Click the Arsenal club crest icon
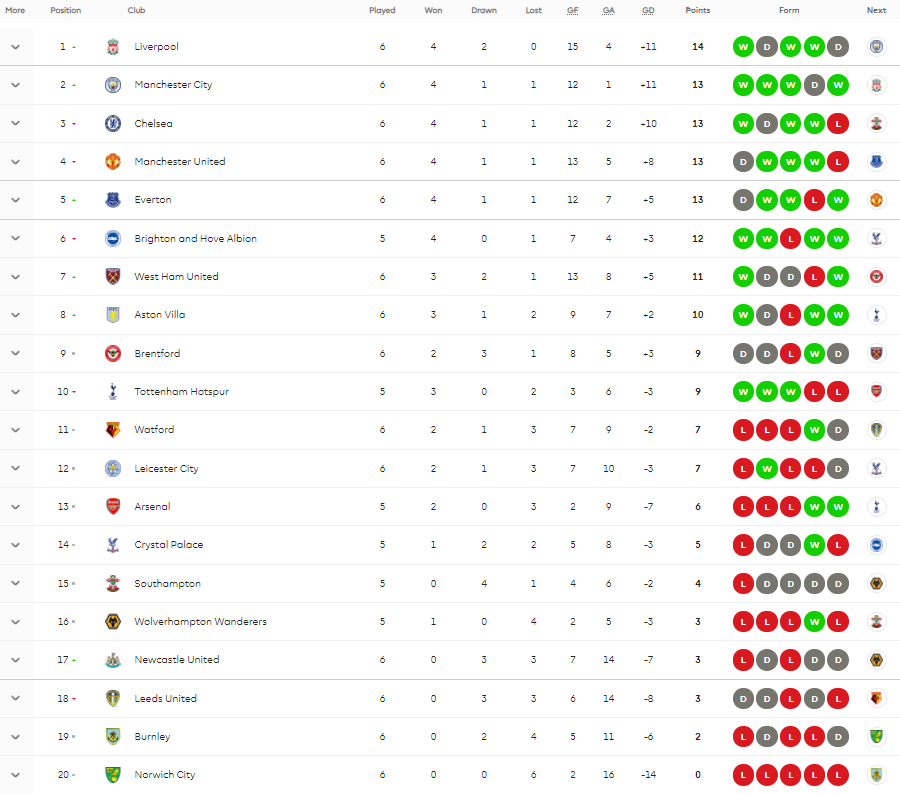900x794 pixels. click(113, 507)
